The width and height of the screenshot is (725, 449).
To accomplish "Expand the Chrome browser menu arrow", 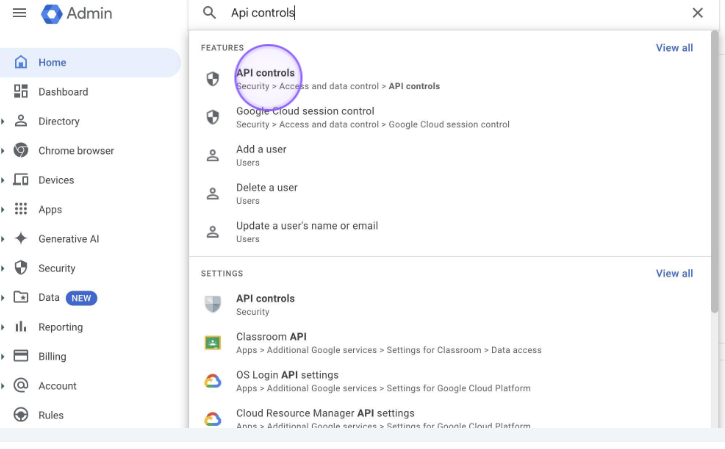I will pos(3,151).
